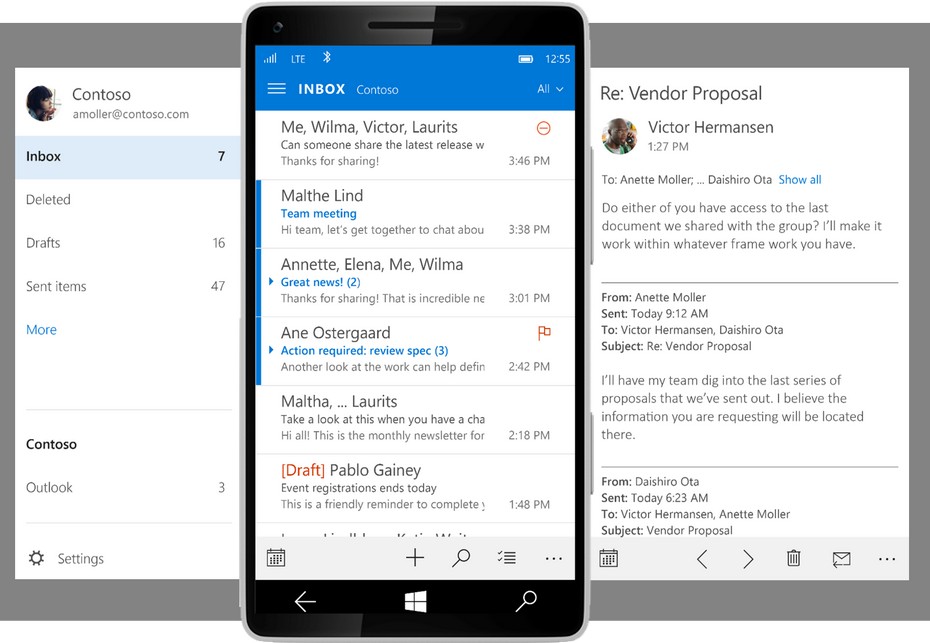Screen dimensions: 930x643
Task: Delete the message with the trash icon
Action: click(x=793, y=559)
